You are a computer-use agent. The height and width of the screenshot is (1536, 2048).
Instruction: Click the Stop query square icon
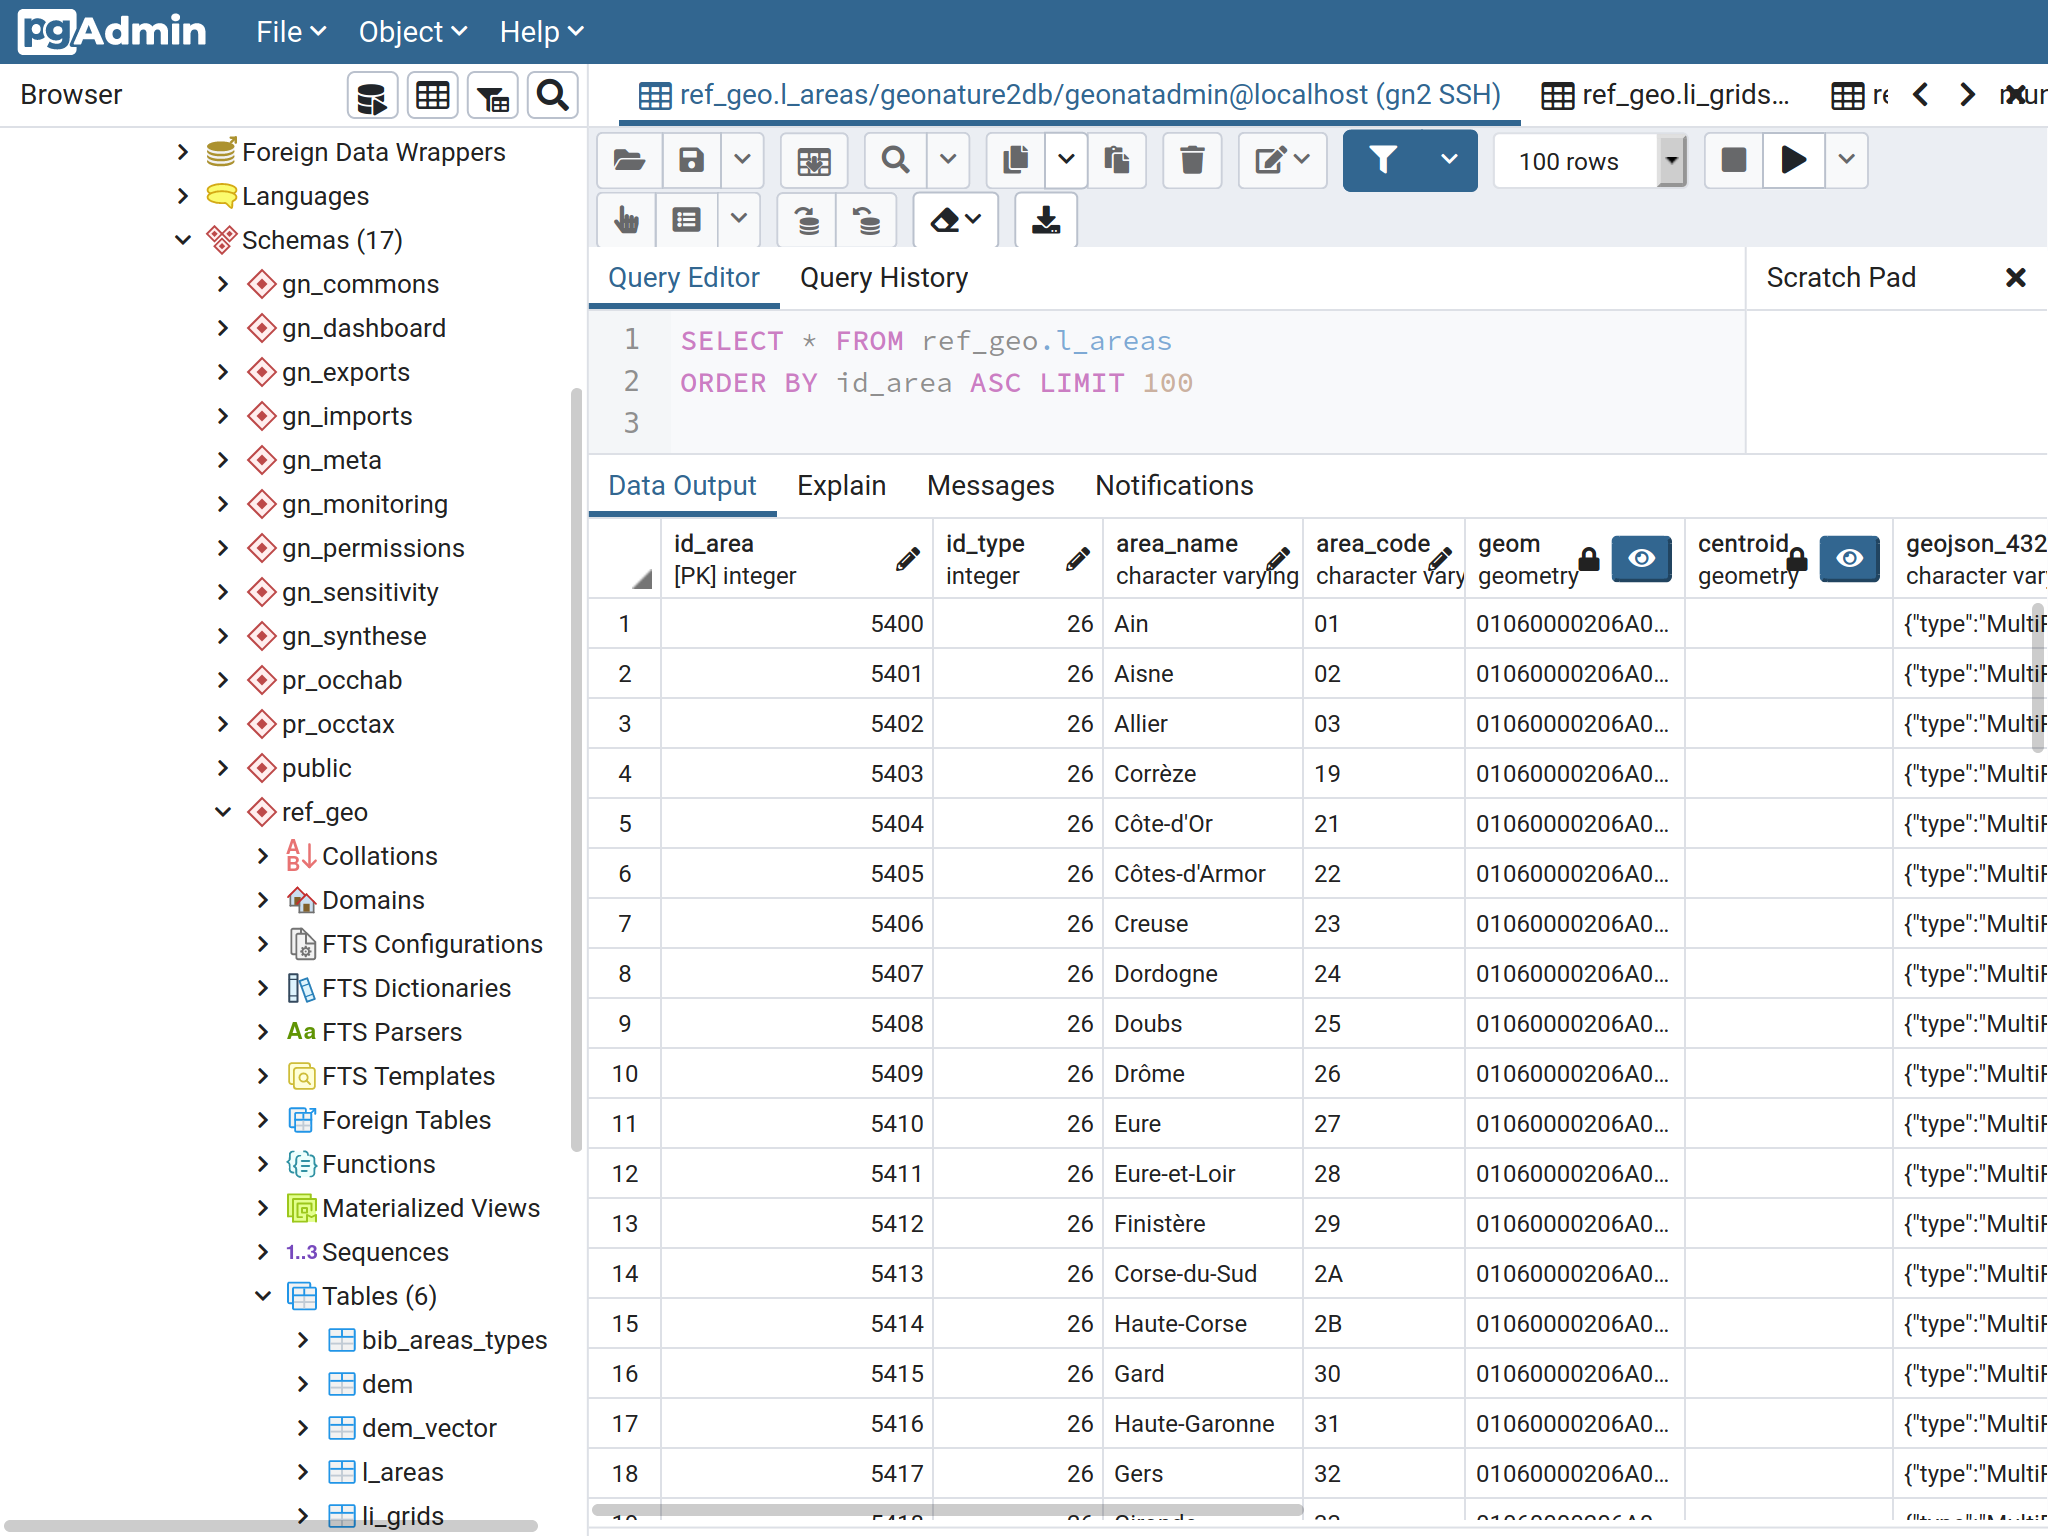click(1733, 160)
